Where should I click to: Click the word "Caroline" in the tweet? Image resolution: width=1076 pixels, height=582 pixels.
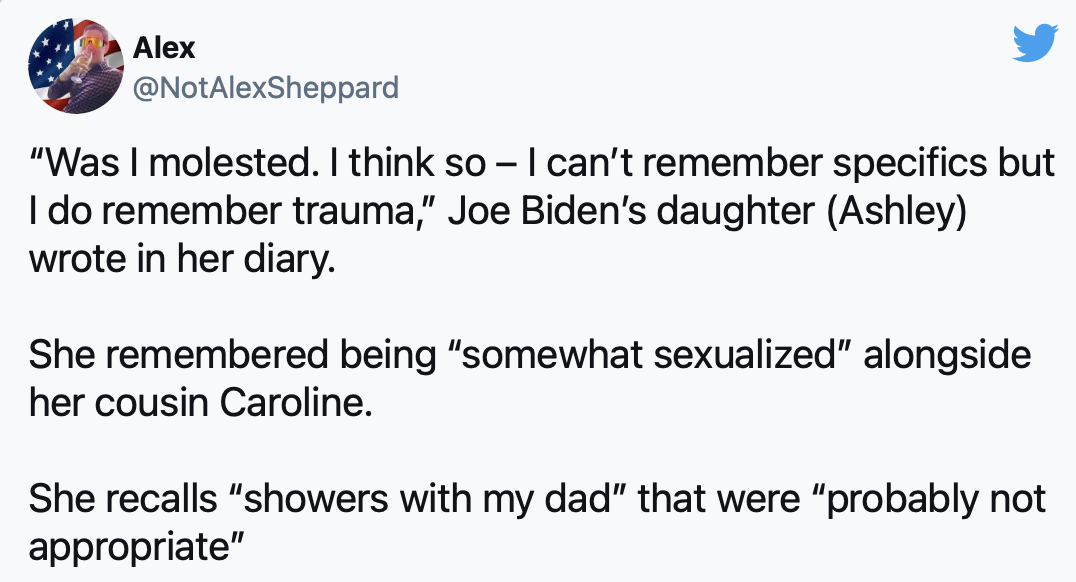(x=296, y=403)
